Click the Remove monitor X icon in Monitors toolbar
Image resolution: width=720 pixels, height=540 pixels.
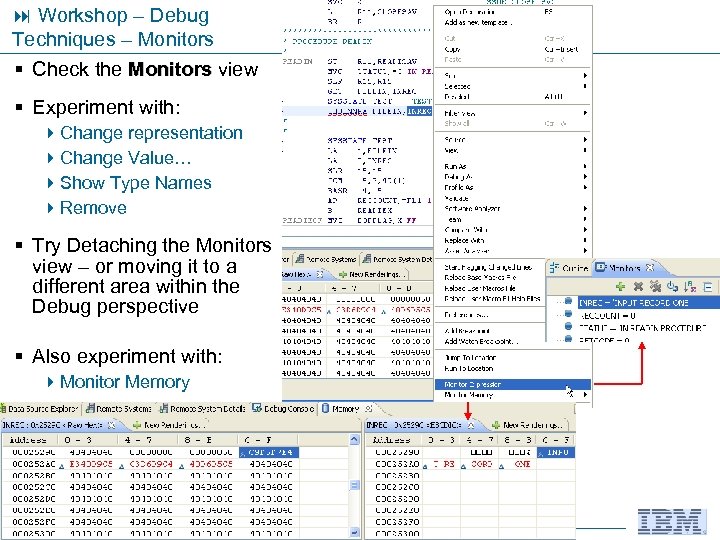(x=638, y=287)
